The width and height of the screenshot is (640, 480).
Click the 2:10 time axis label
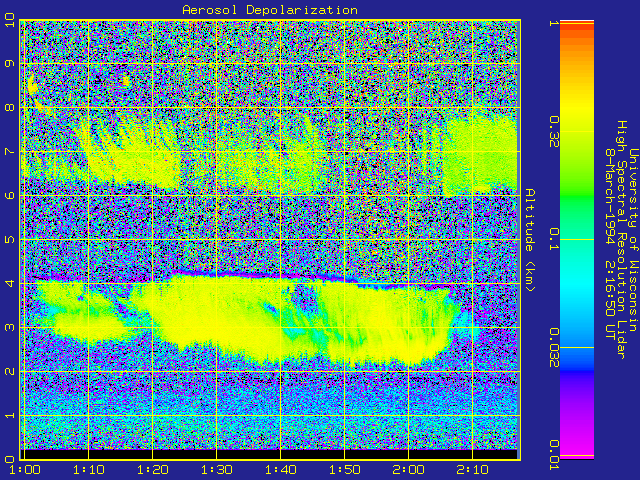point(472,470)
